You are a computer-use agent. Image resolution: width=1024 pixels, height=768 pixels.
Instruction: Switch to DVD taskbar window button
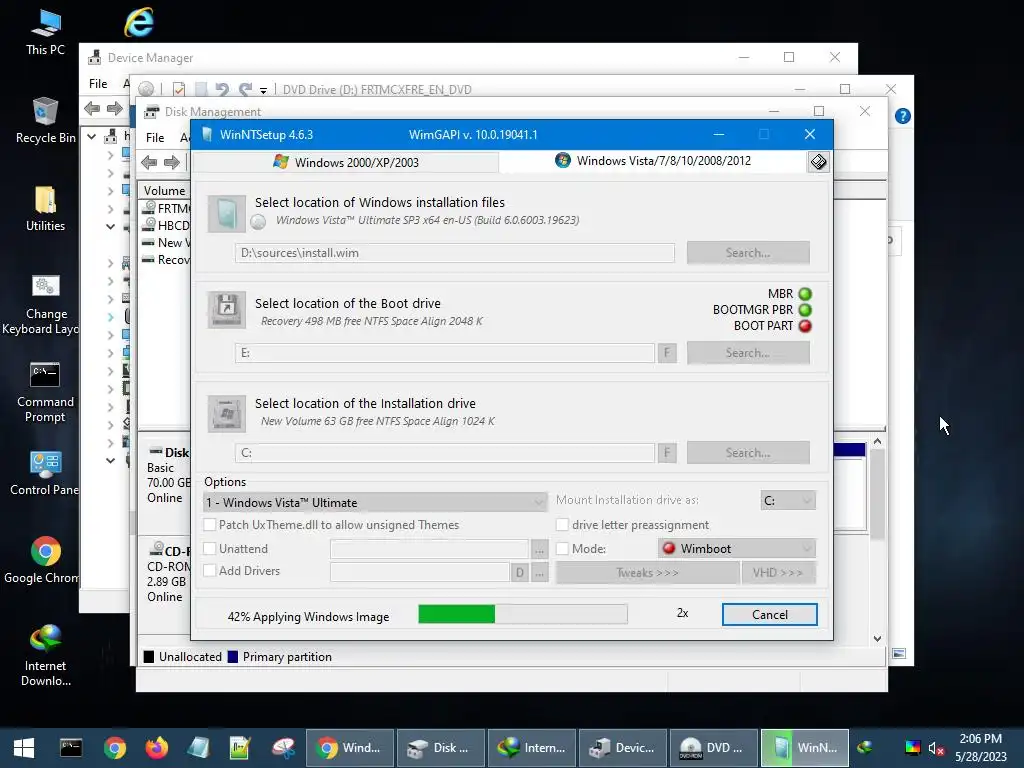(x=714, y=748)
